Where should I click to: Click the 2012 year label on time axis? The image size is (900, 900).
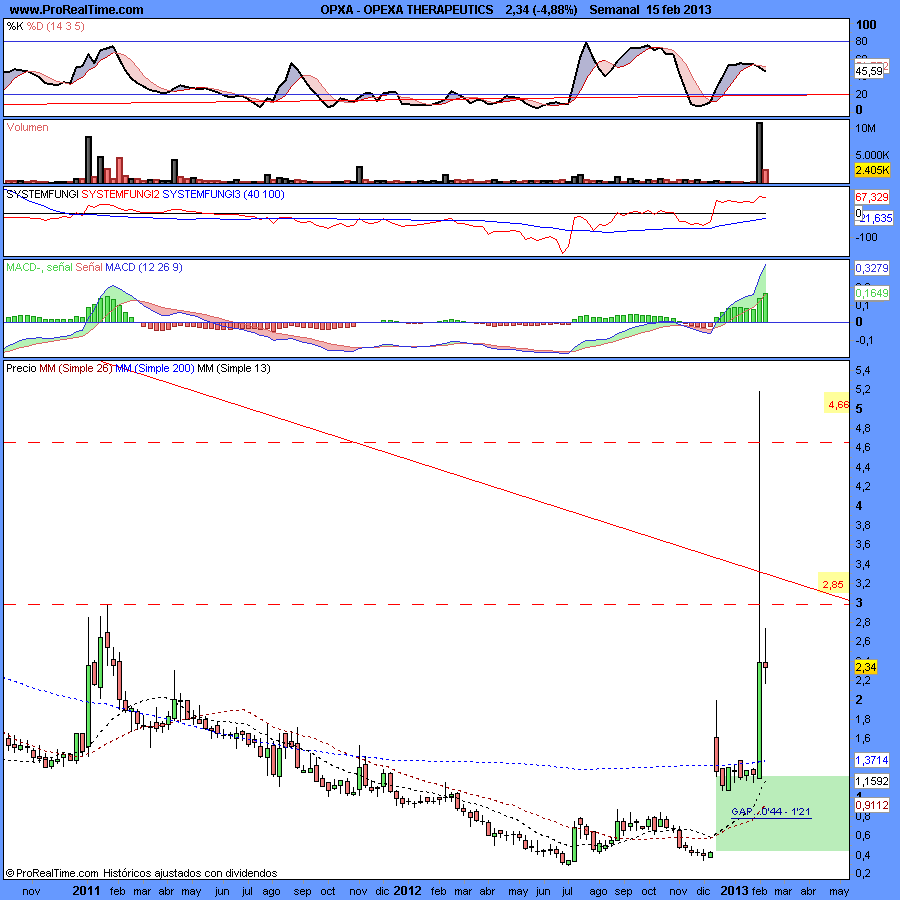[408, 891]
